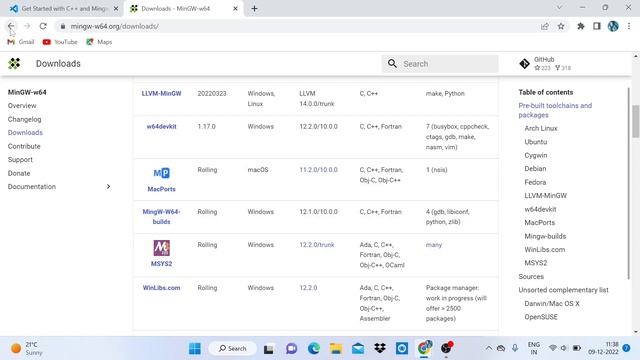Bookmark this page with the star icon
This screenshot has width=640, height=360.
[561, 26]
